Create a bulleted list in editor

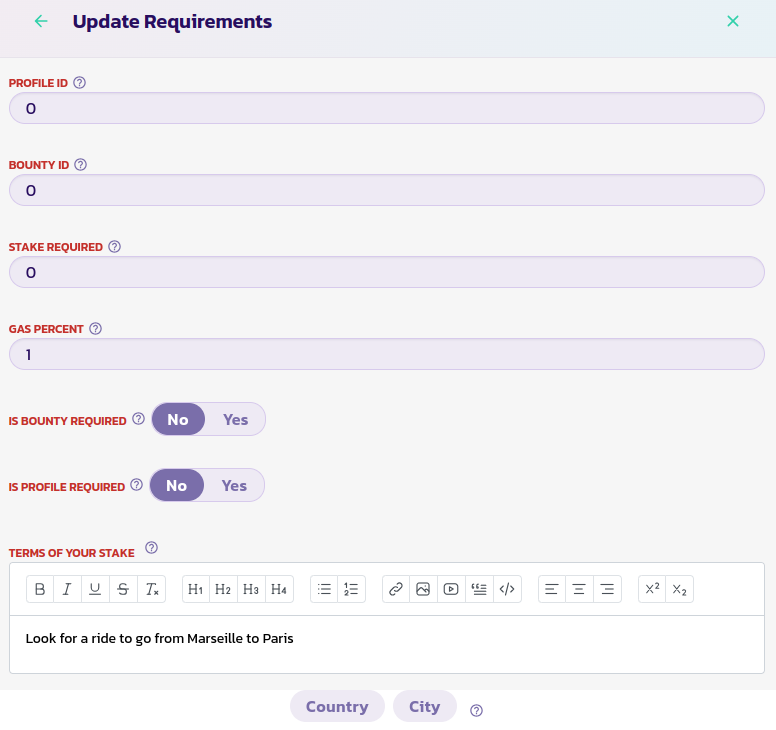click(x=324, y=590)
